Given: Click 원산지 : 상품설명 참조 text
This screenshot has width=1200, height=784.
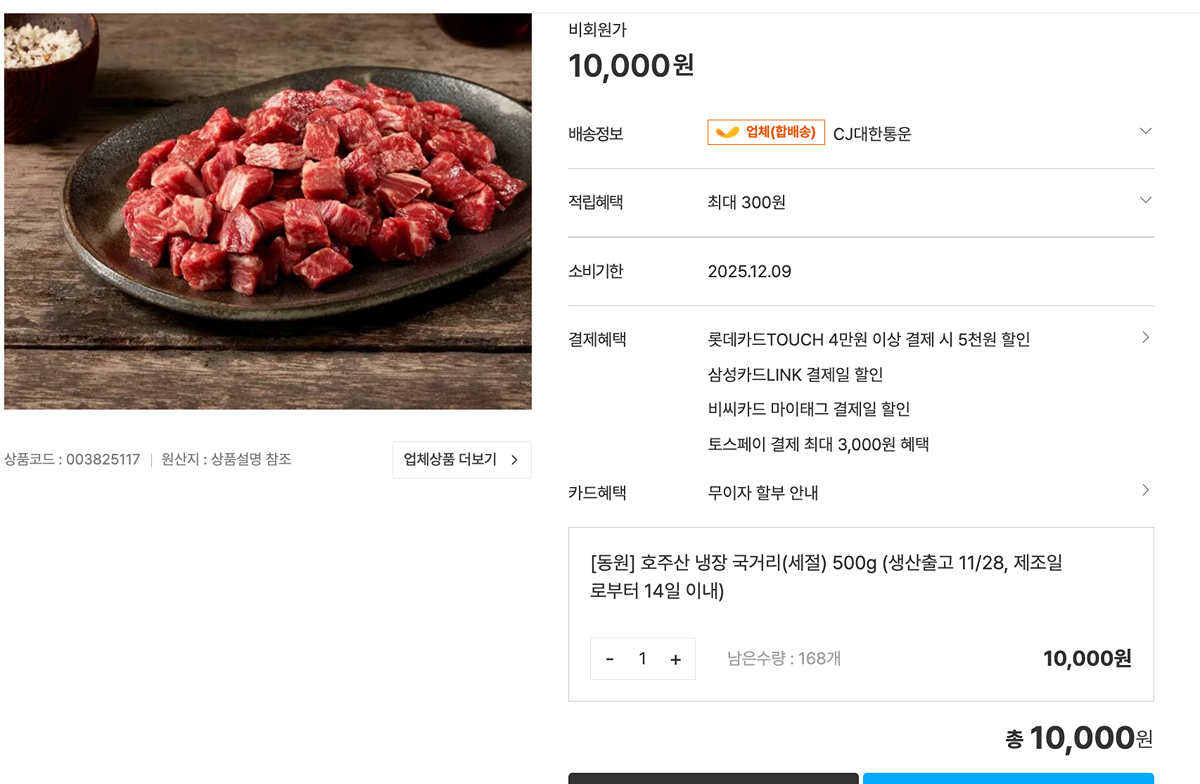Looking at the screenshot, I should click(226, 460).
